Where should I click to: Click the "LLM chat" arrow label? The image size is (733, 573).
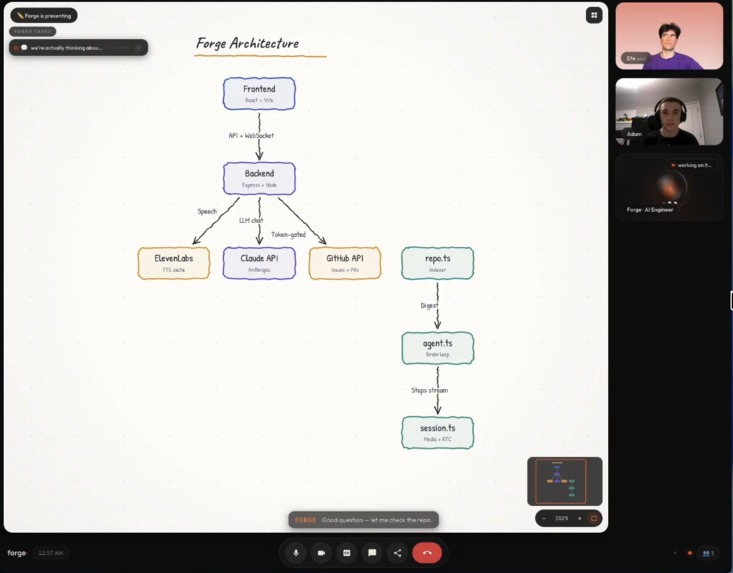[x=251, y=220]
